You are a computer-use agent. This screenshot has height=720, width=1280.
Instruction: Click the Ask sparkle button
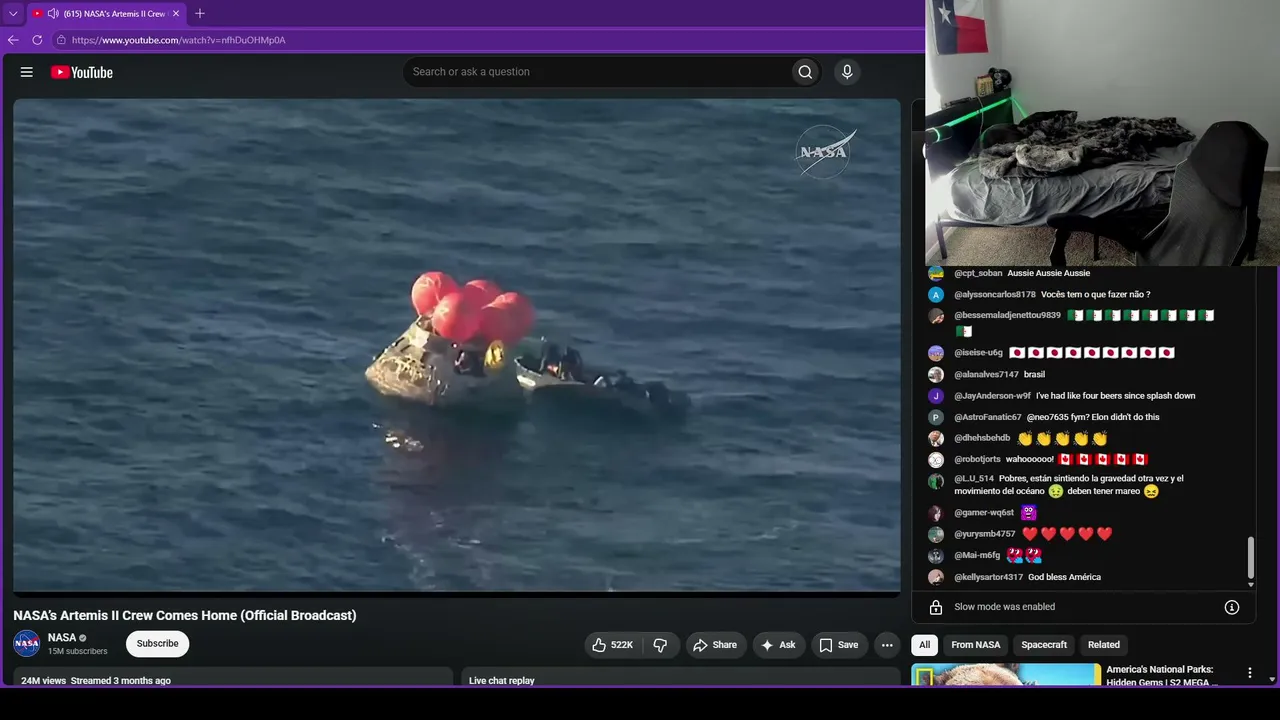(x=778, y=645)
